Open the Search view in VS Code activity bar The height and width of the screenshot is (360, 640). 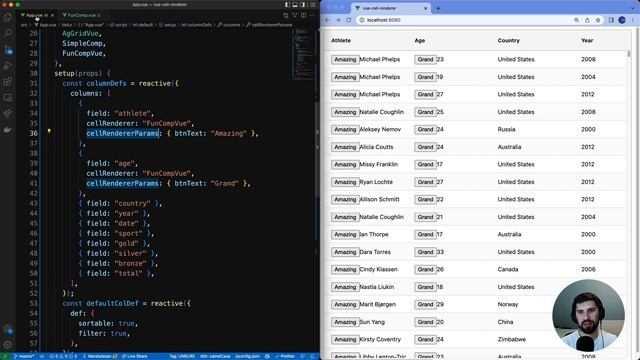pos(8,33)
